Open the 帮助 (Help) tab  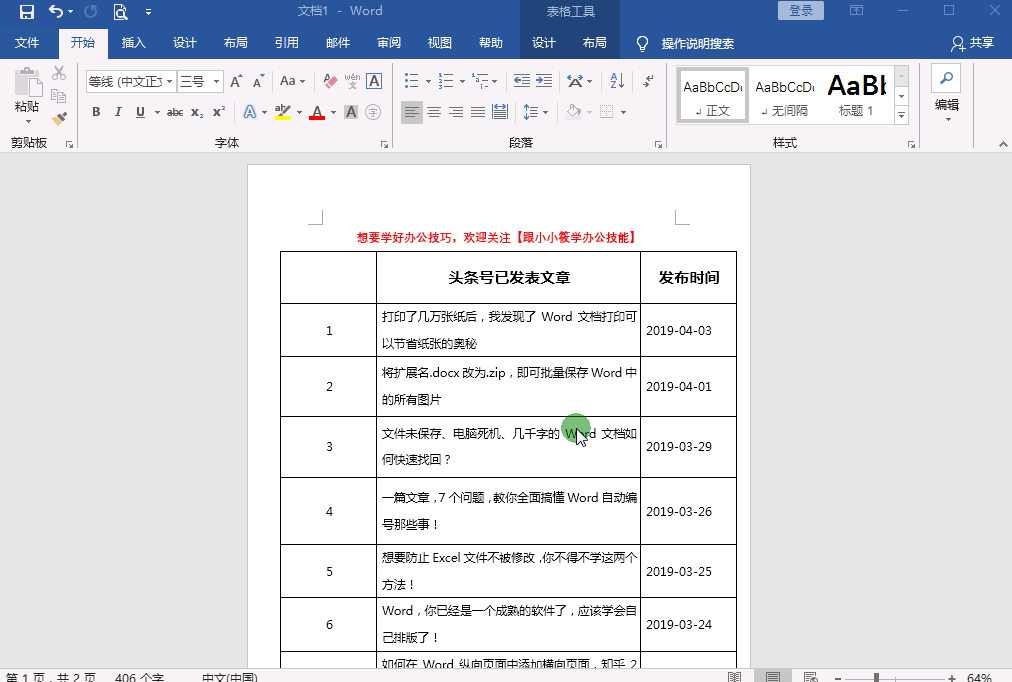click(x=491, y=43)
